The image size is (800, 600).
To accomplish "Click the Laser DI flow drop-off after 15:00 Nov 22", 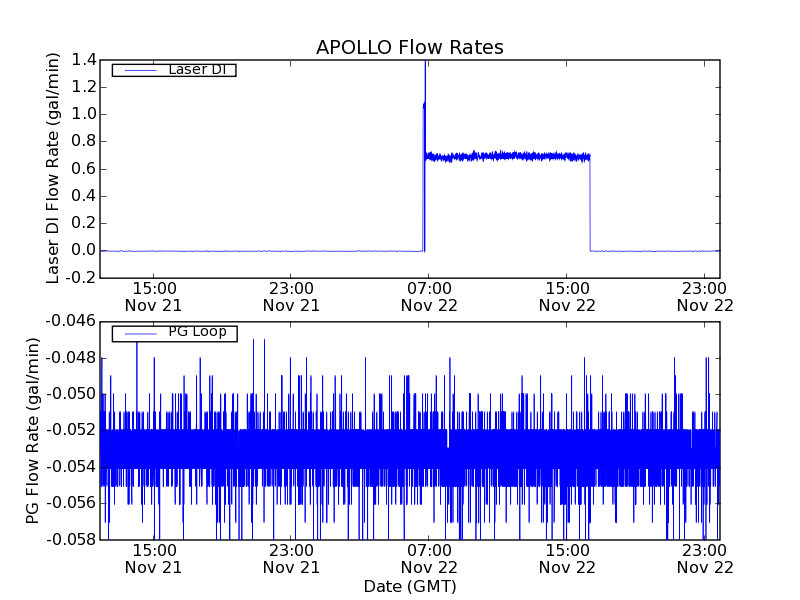I will click(x=590, y=200).
